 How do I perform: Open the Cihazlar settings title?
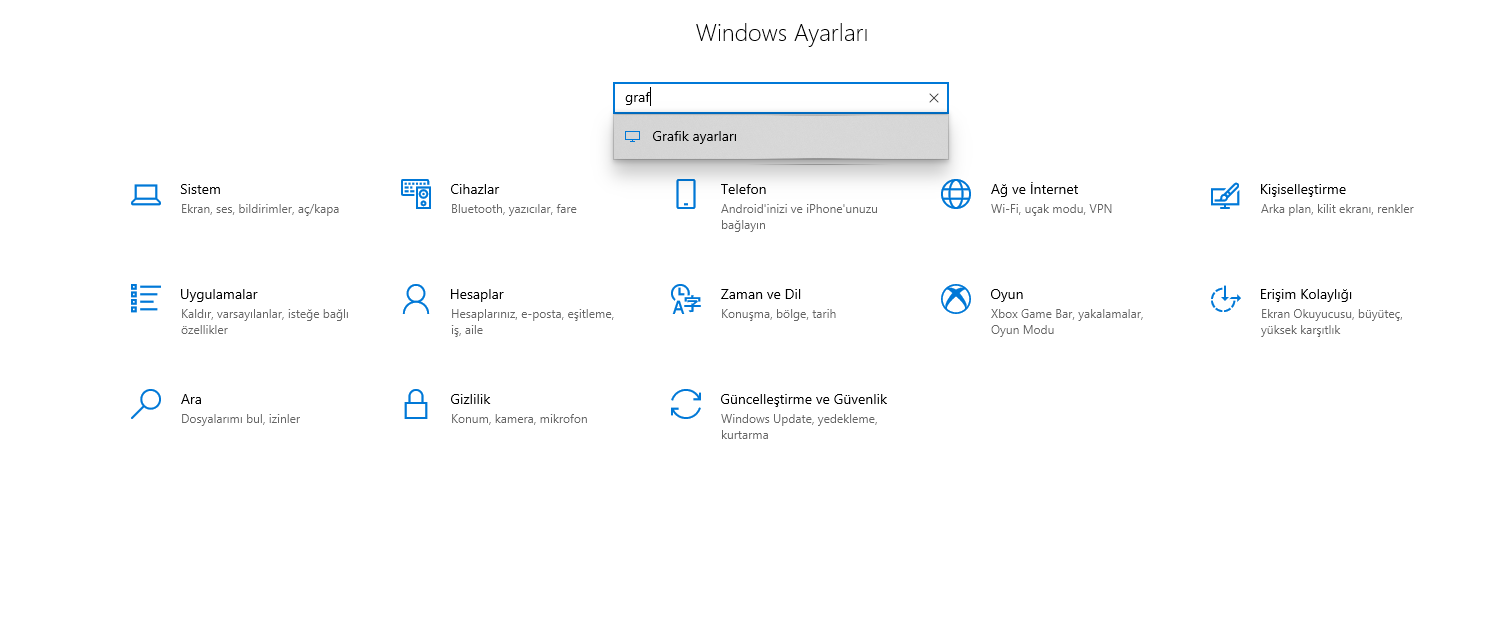click(x=475, y=189)
